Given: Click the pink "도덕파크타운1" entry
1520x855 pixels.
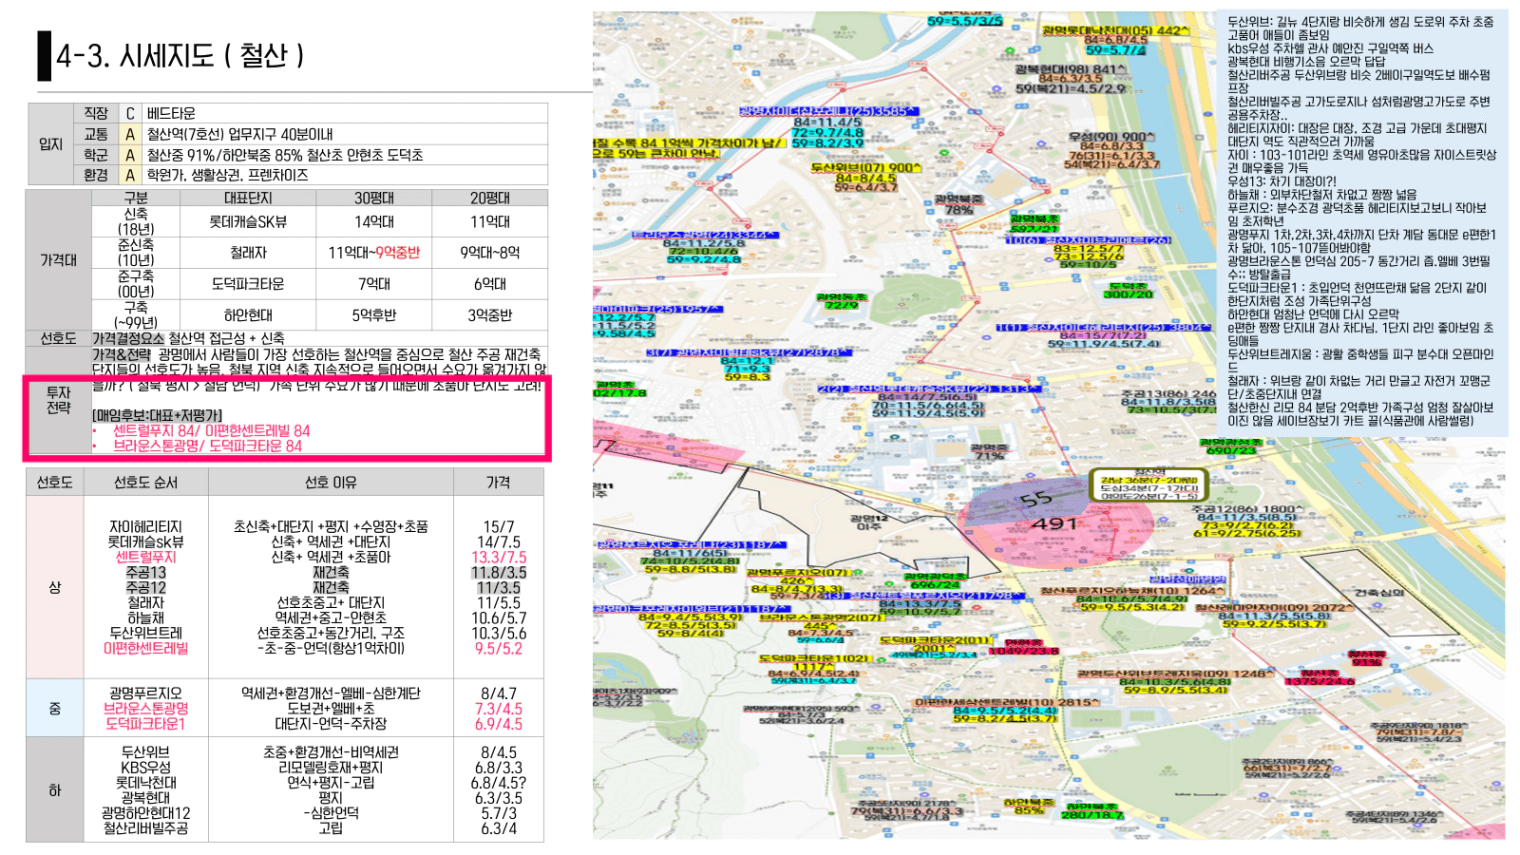Looking at the screenshot, I should (146, 724).
